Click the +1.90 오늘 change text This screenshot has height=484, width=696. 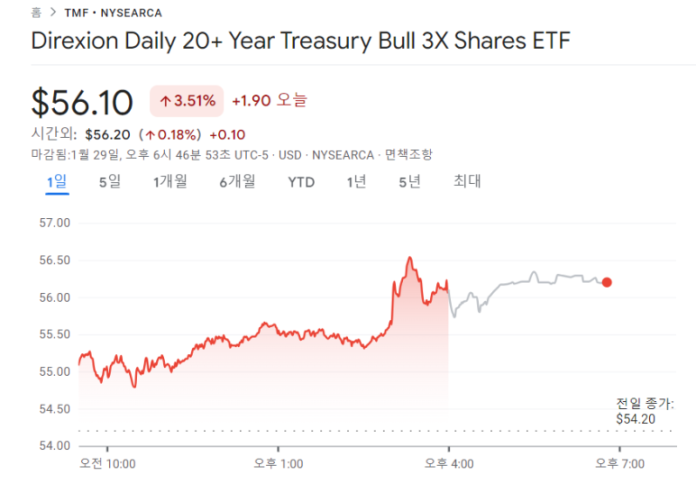(x=270, y=101)
